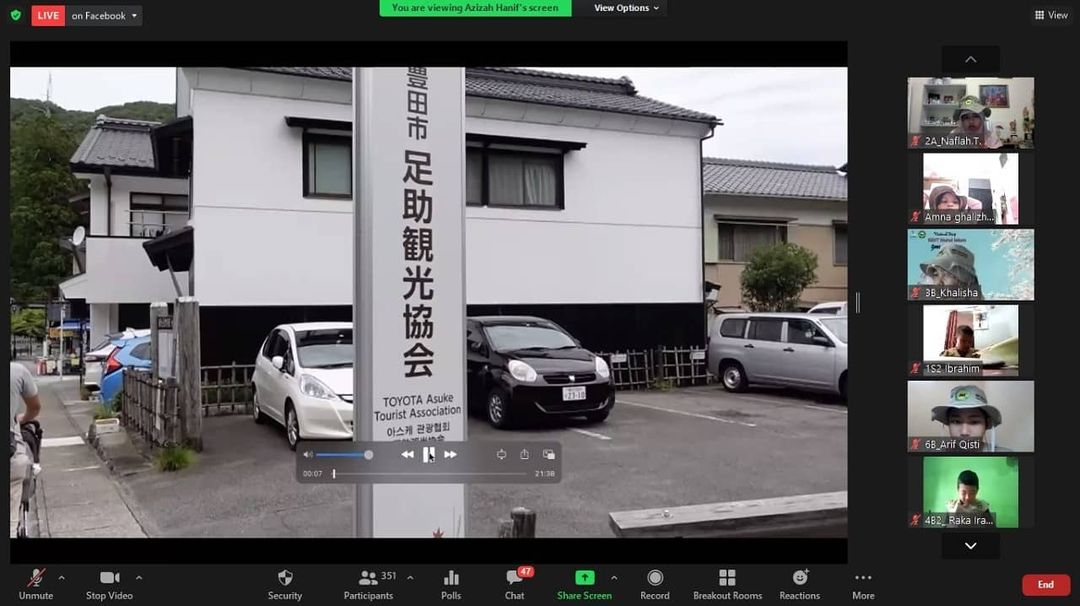Select the 3B_Khalisha participant thumbnail
The image size is (1080, 606).
(x=970, y=265)
